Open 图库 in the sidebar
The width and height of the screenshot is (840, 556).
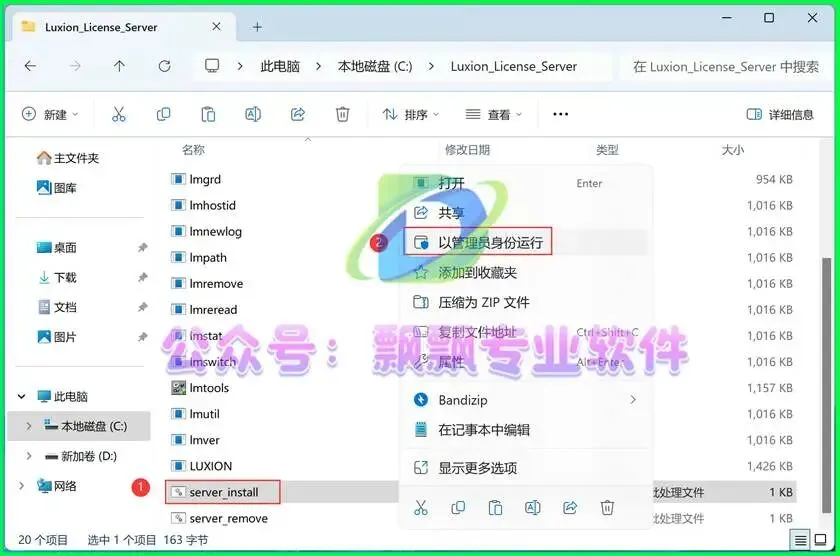(x=57, y=187)
